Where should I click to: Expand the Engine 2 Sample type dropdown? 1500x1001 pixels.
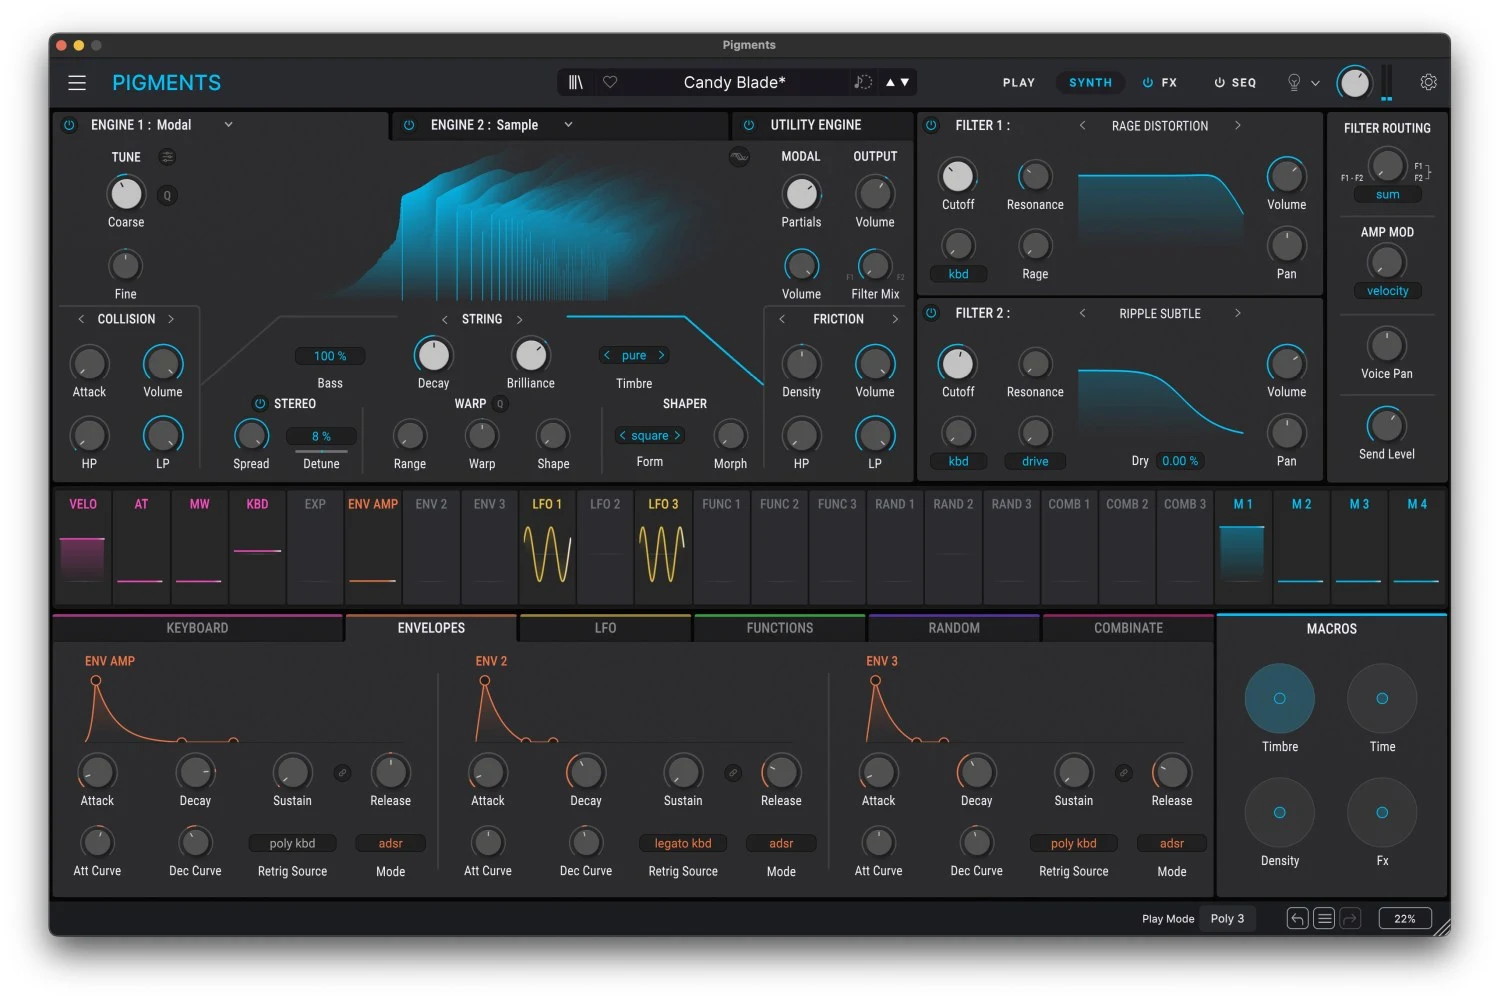(x=568, y=125)
